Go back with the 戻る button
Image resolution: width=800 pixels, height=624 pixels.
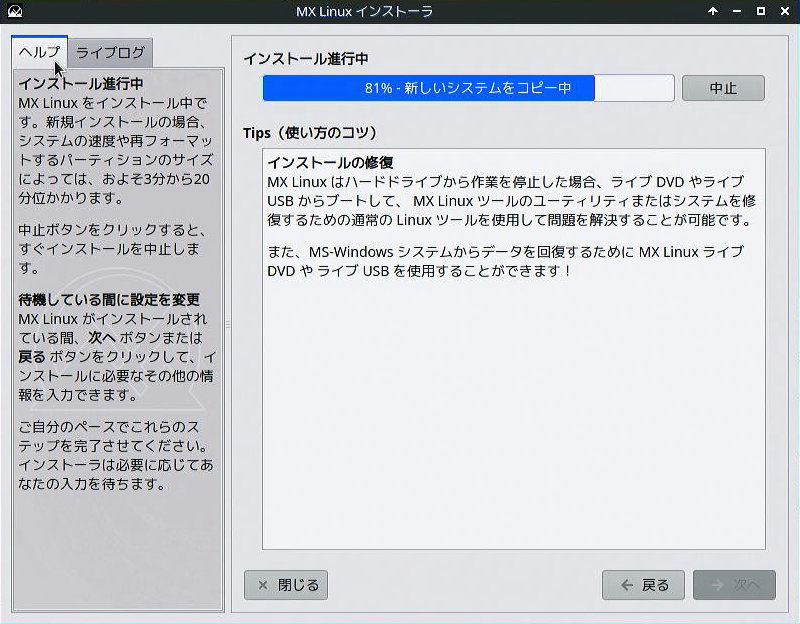pos(643,585)
